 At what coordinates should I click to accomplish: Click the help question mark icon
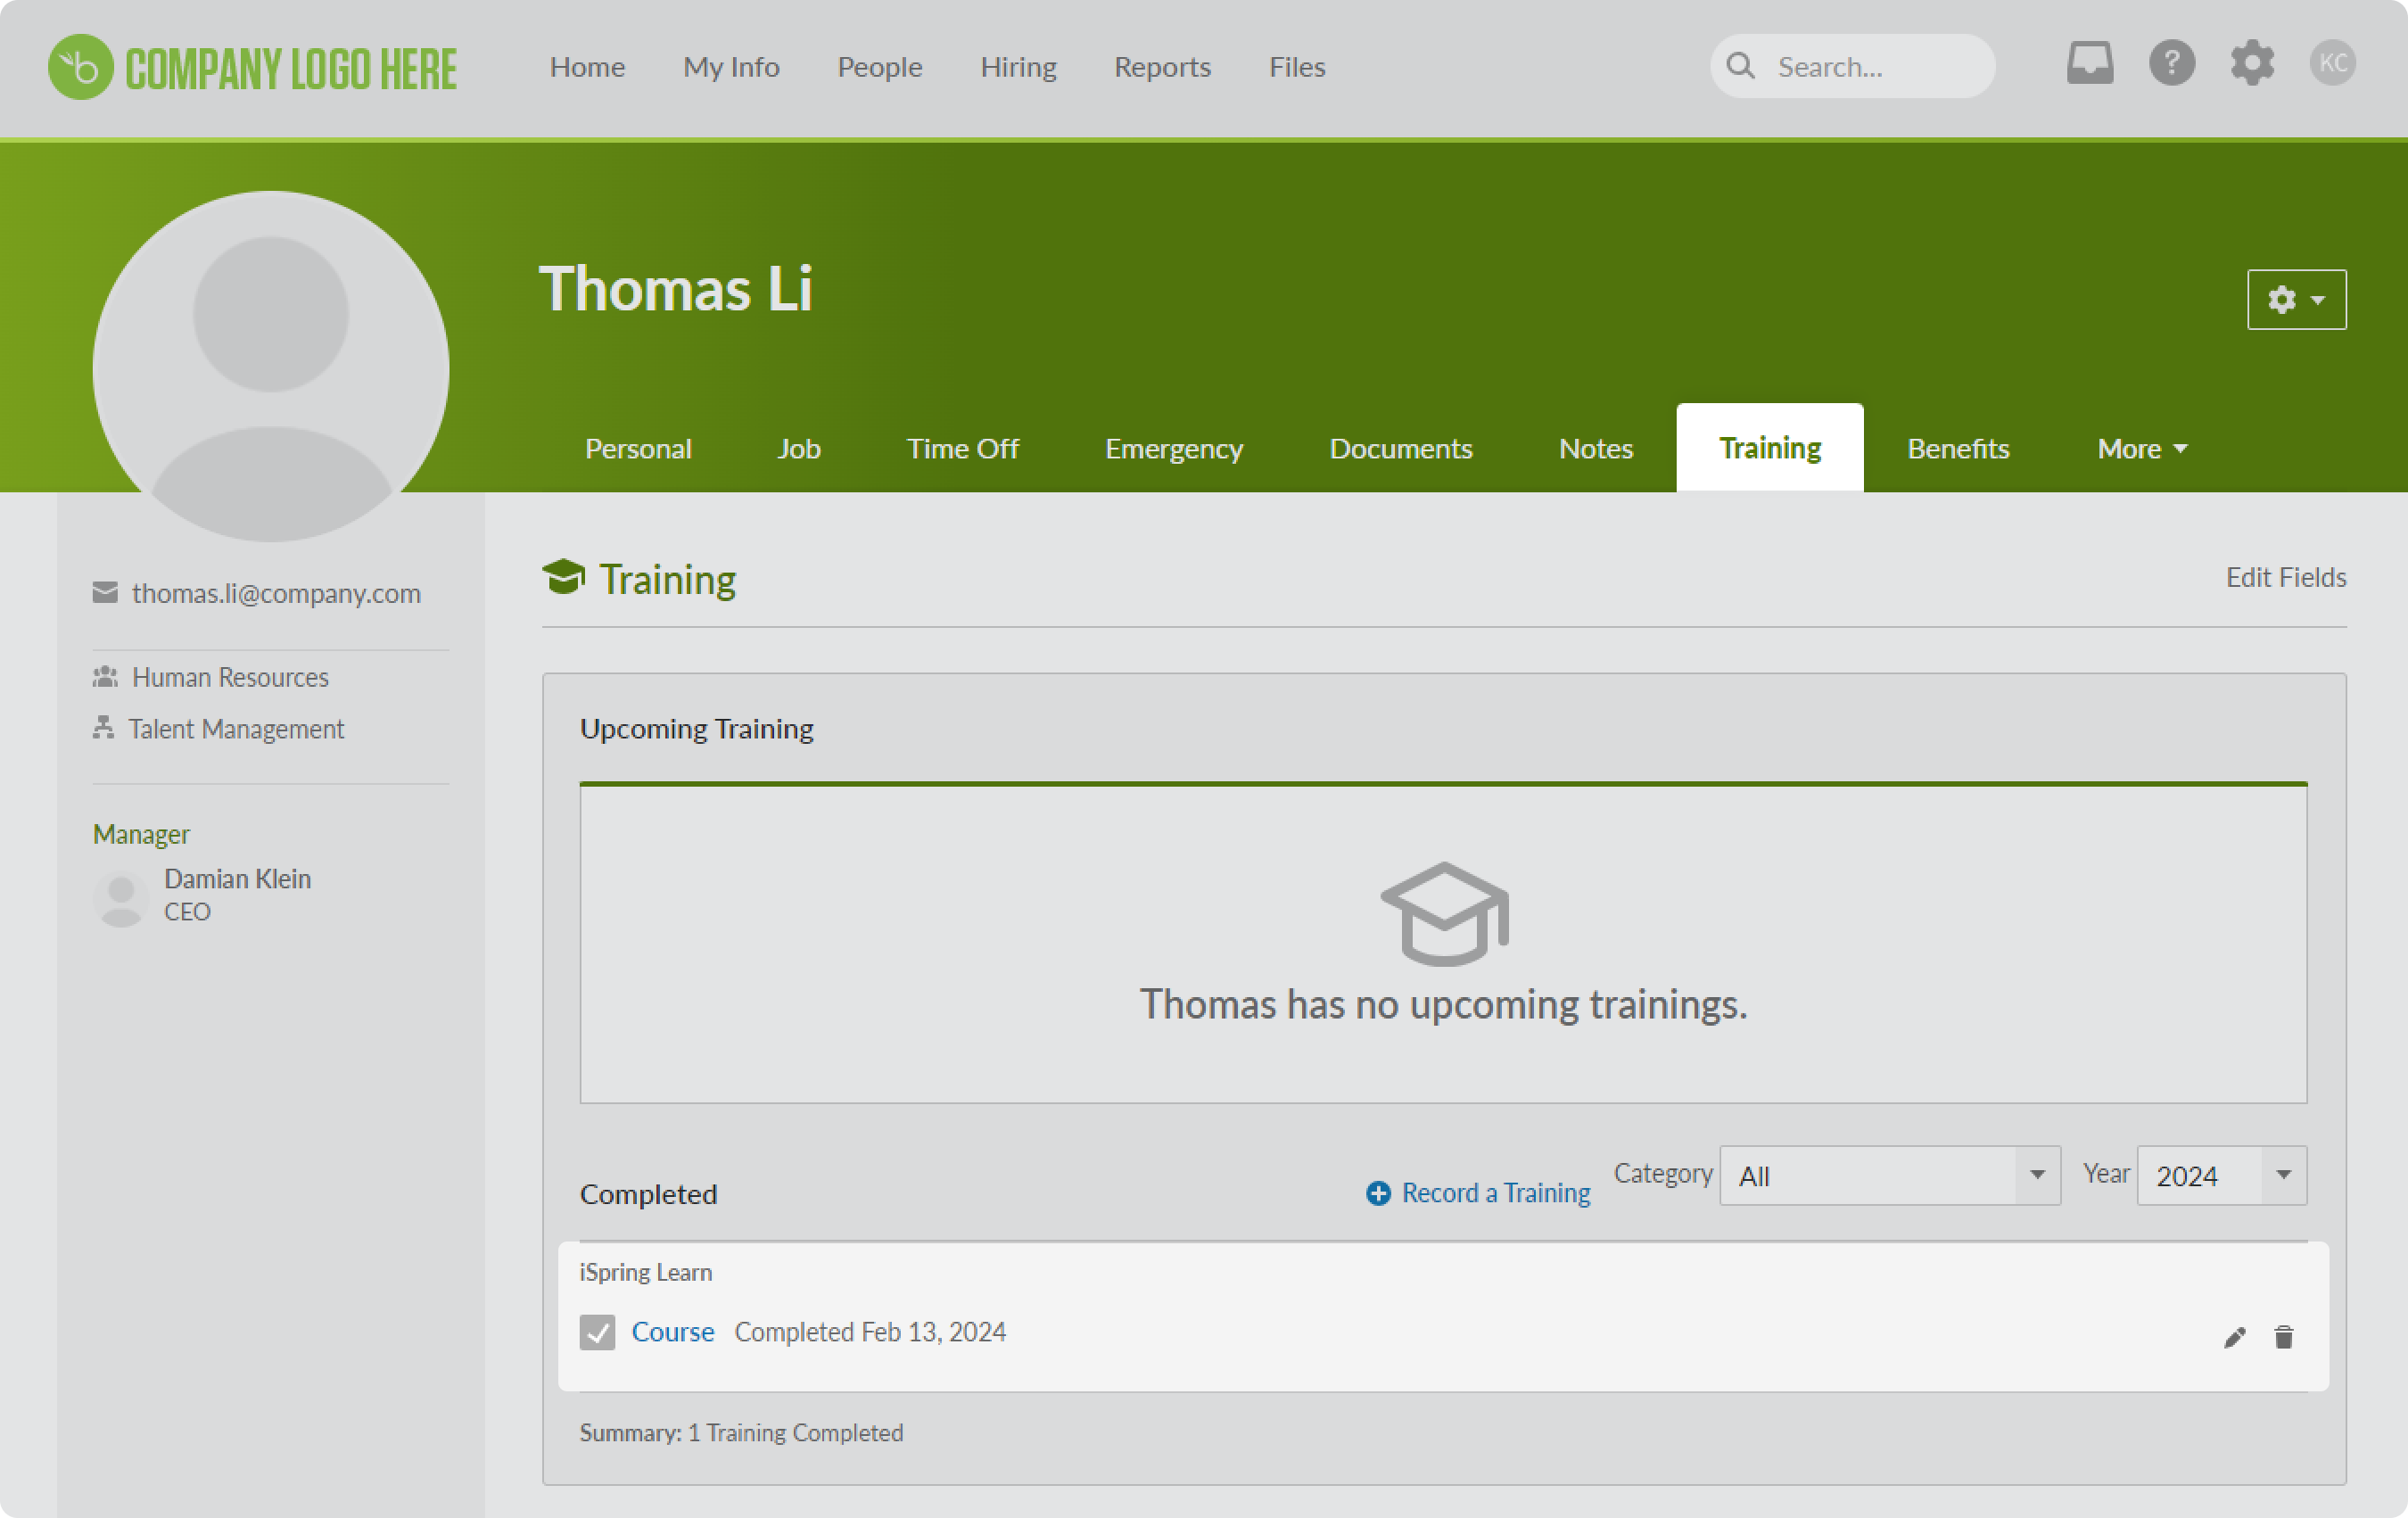point(2171,64)
